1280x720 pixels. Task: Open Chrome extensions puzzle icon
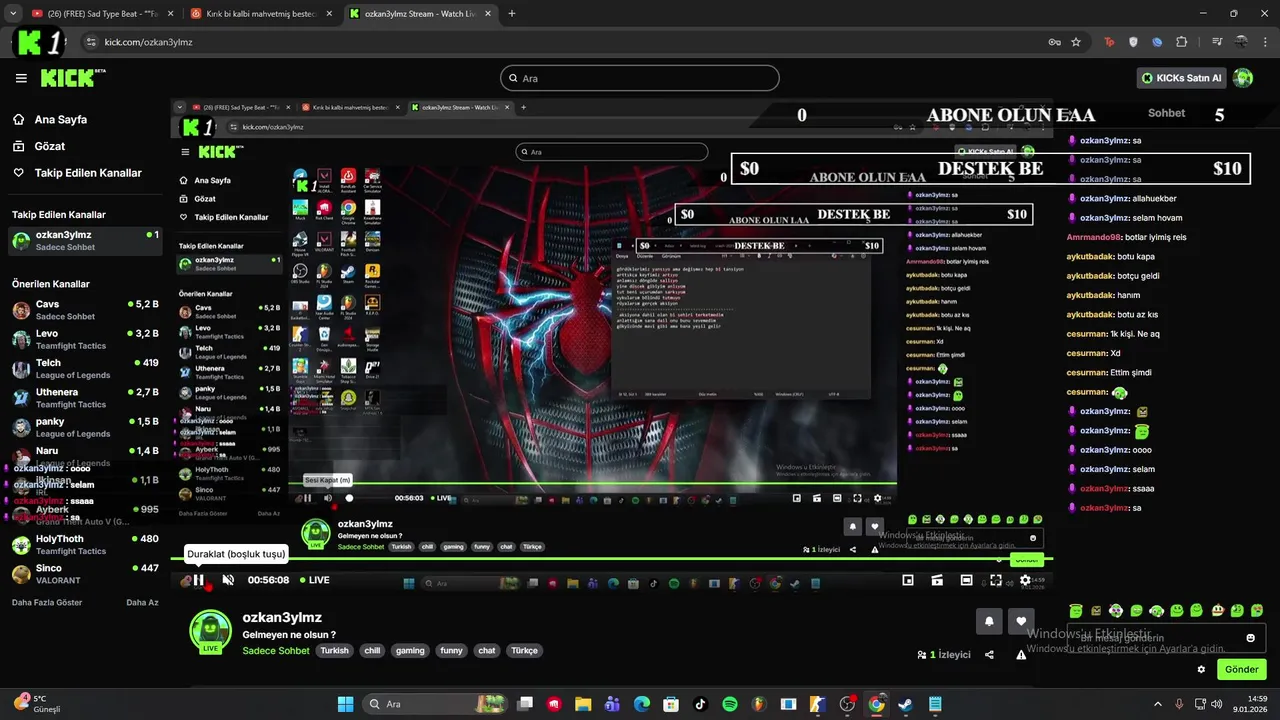coord(1182,42)
